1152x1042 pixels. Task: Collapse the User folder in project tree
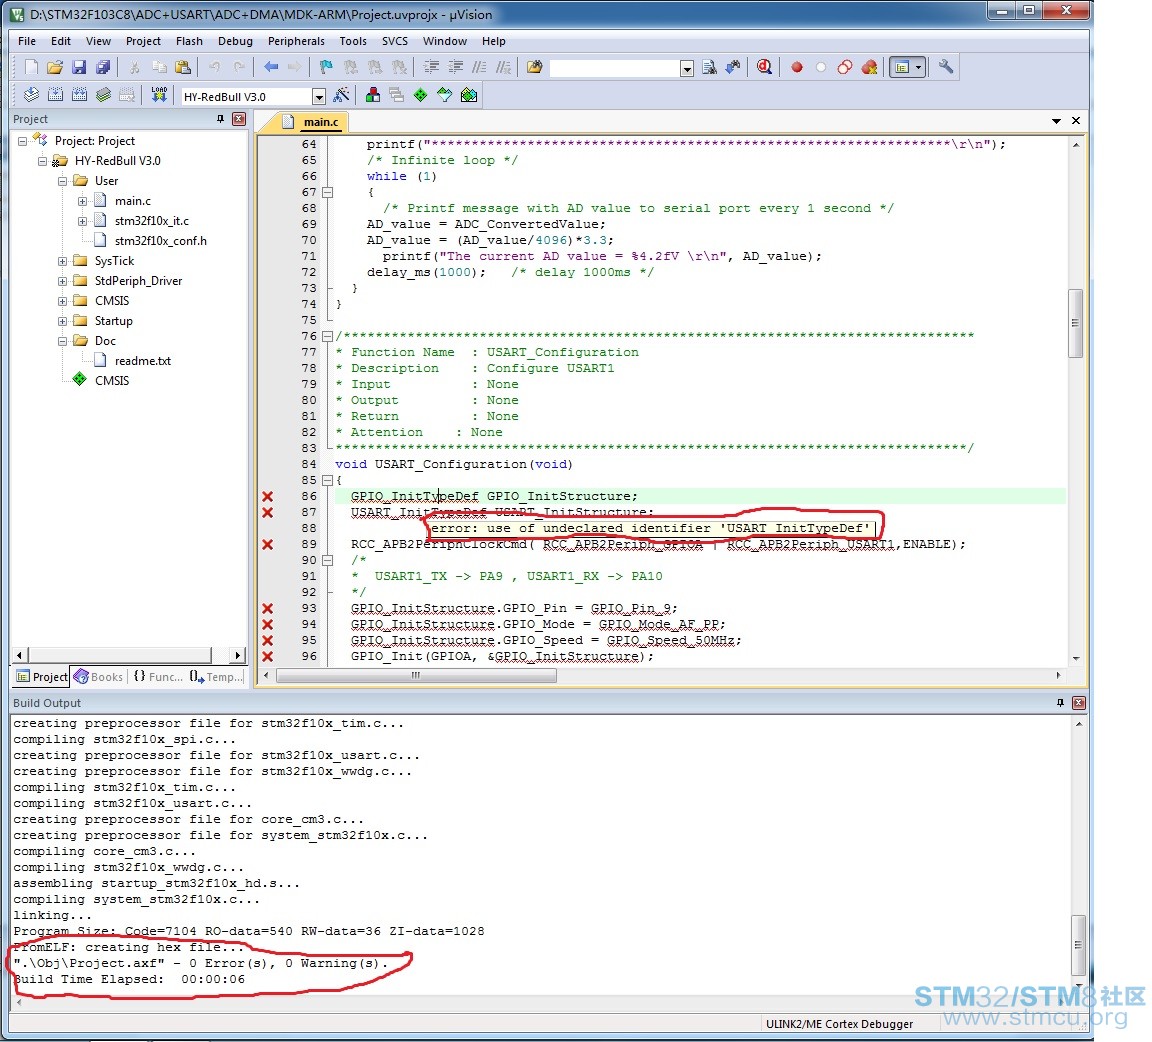point(62,181)
